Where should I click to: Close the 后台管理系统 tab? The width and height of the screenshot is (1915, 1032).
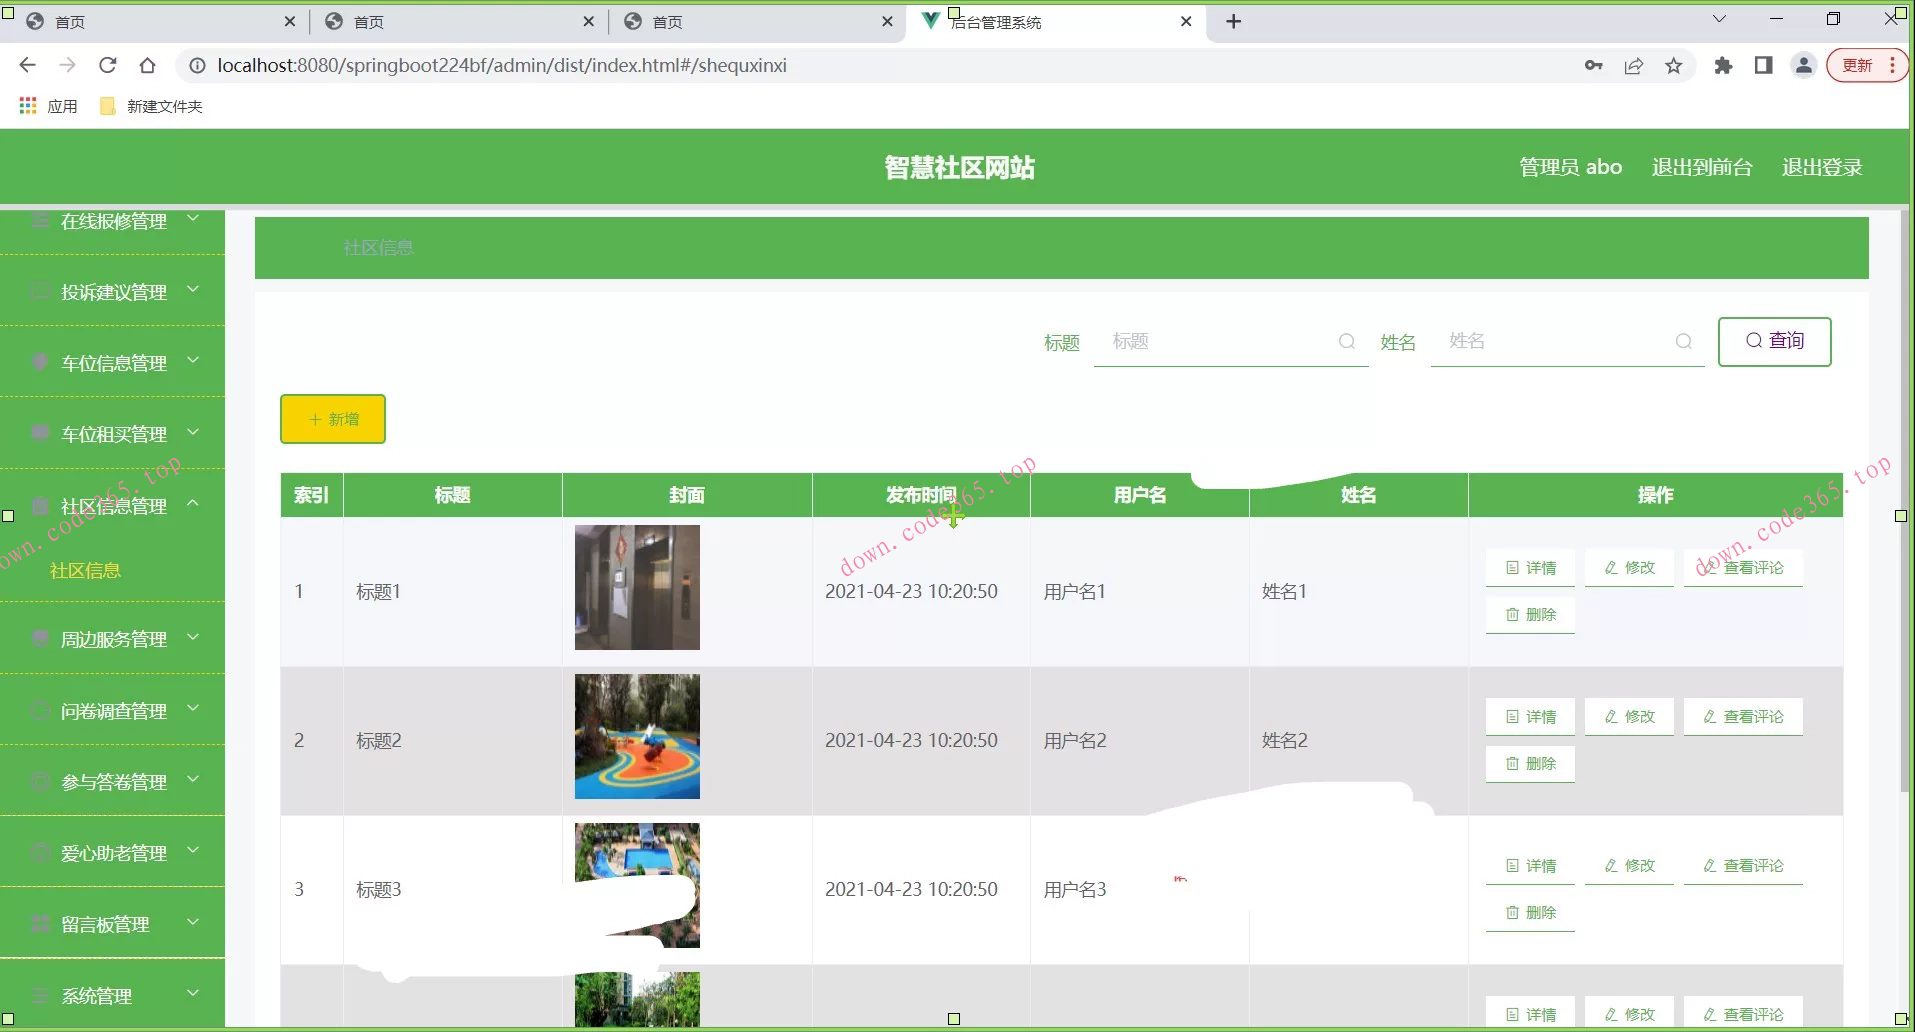click(1186, 21)
